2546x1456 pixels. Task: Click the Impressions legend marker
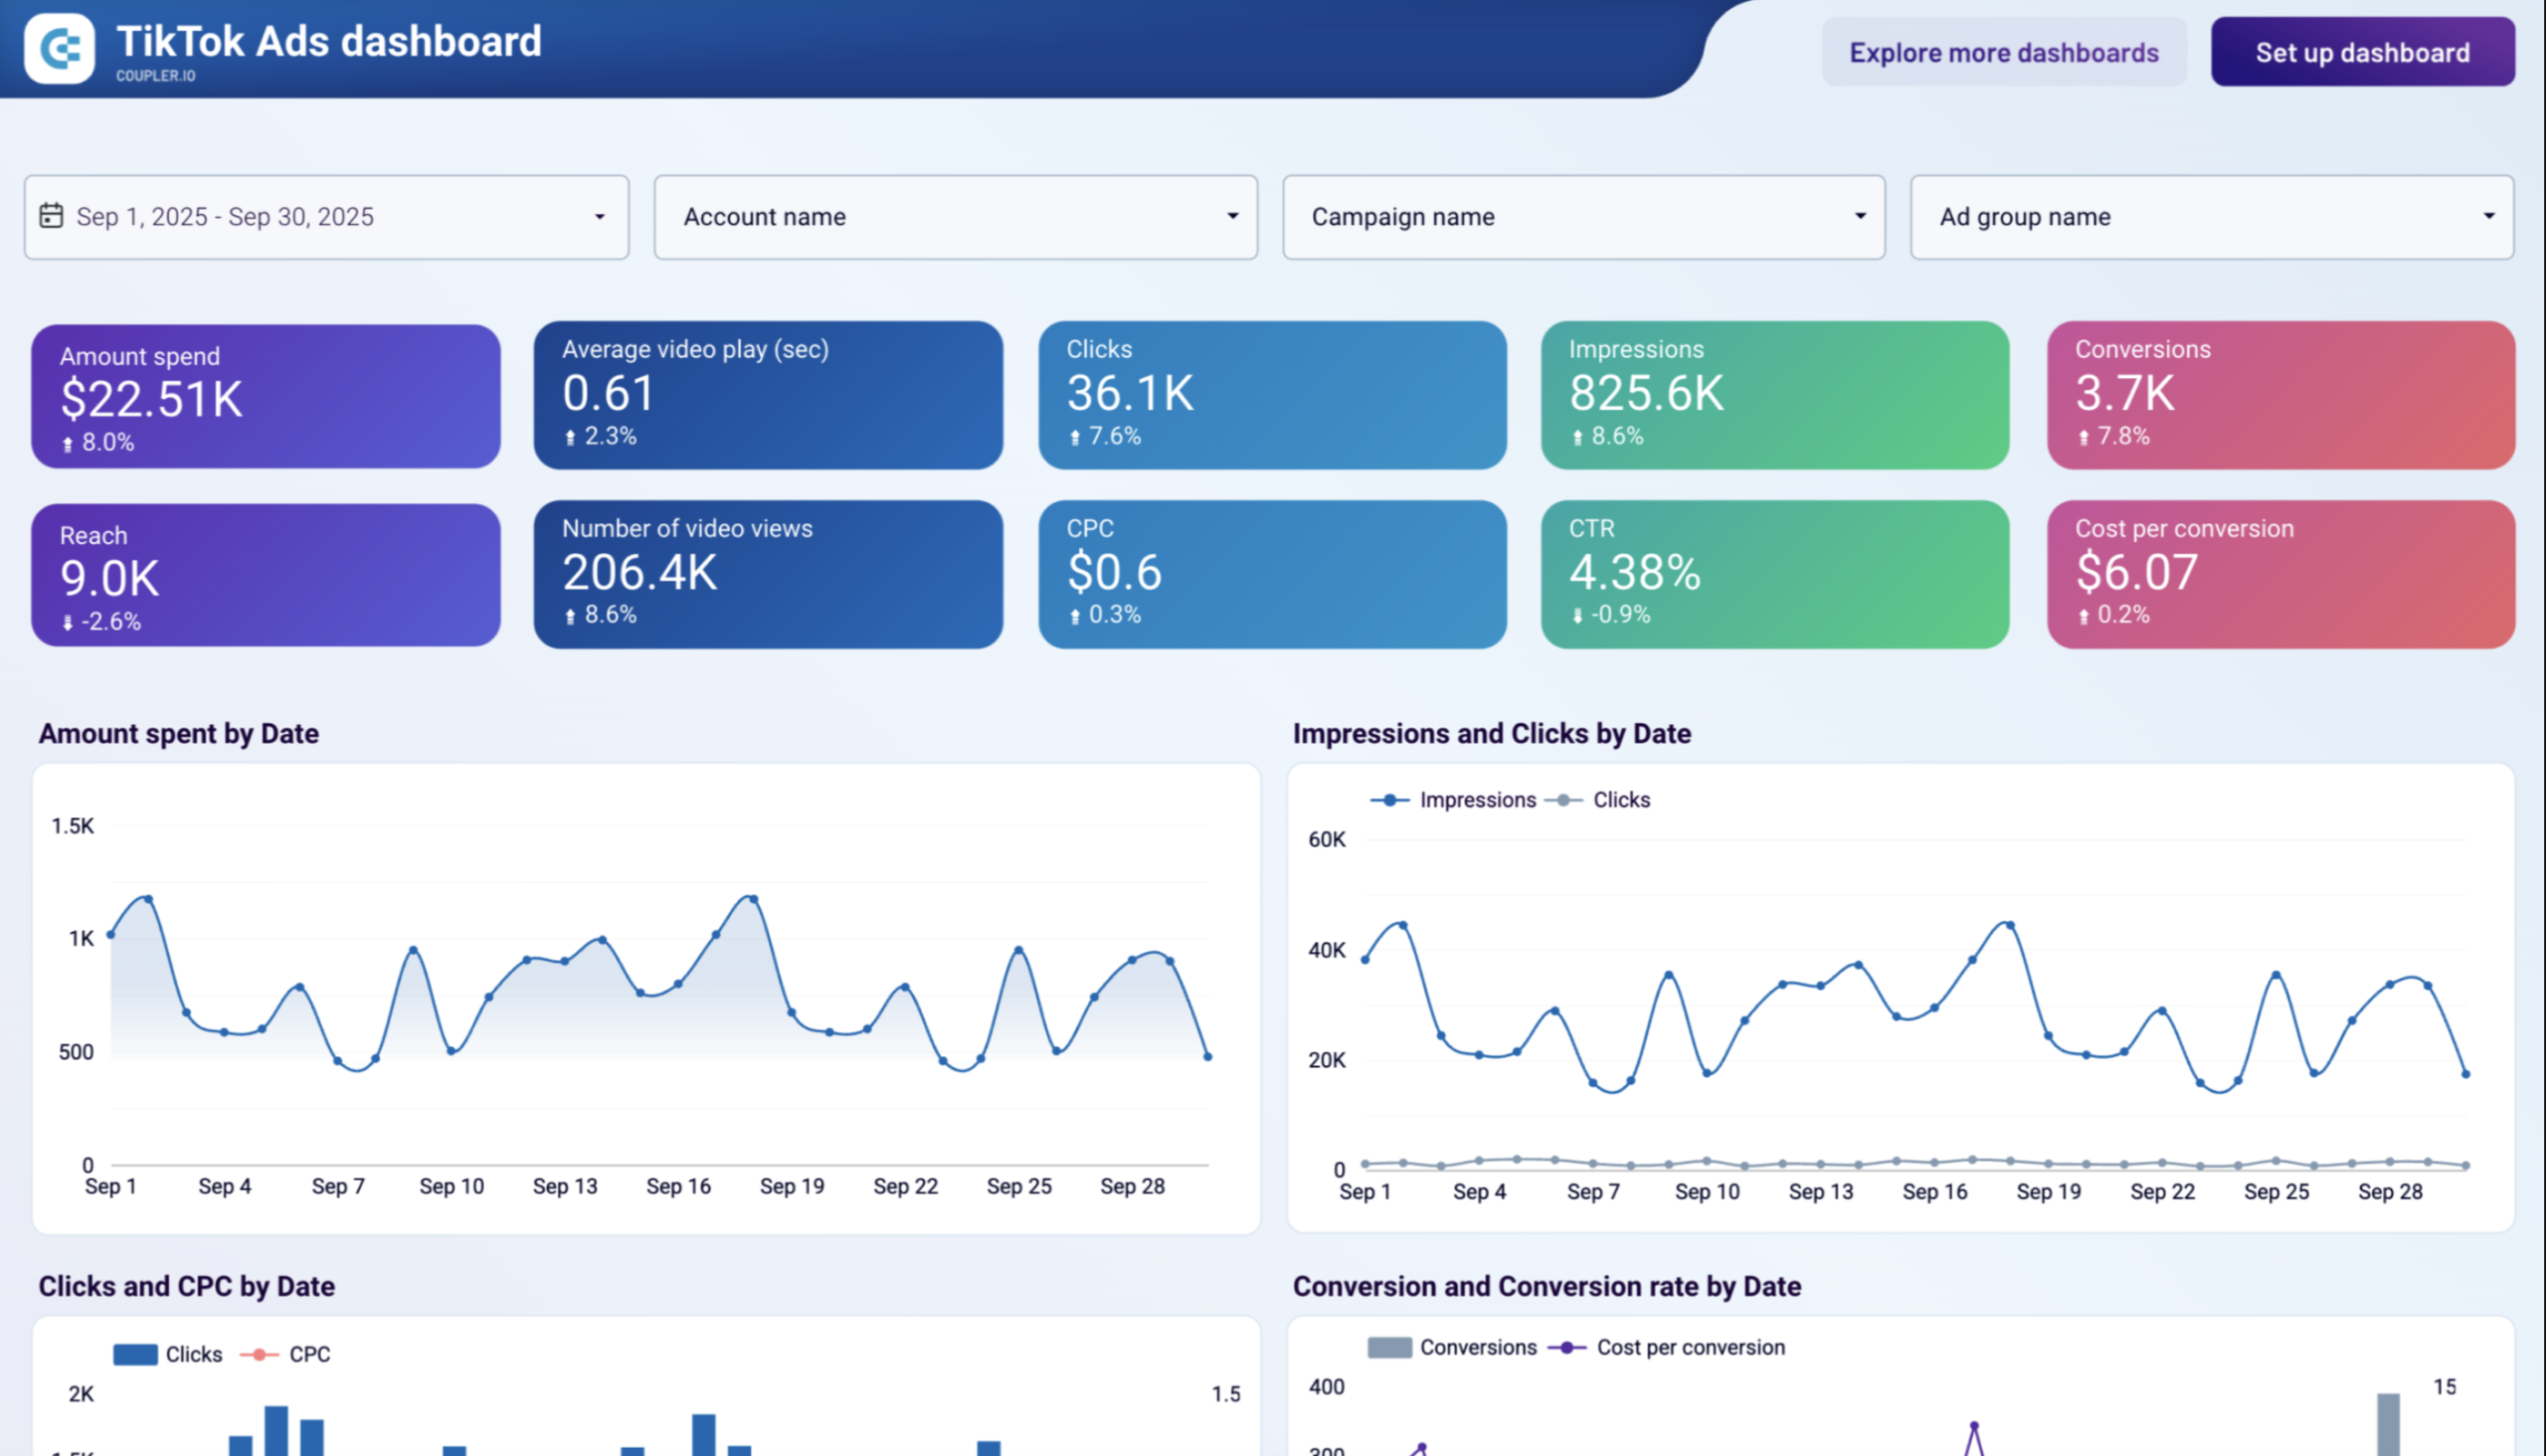[1389, 800]
